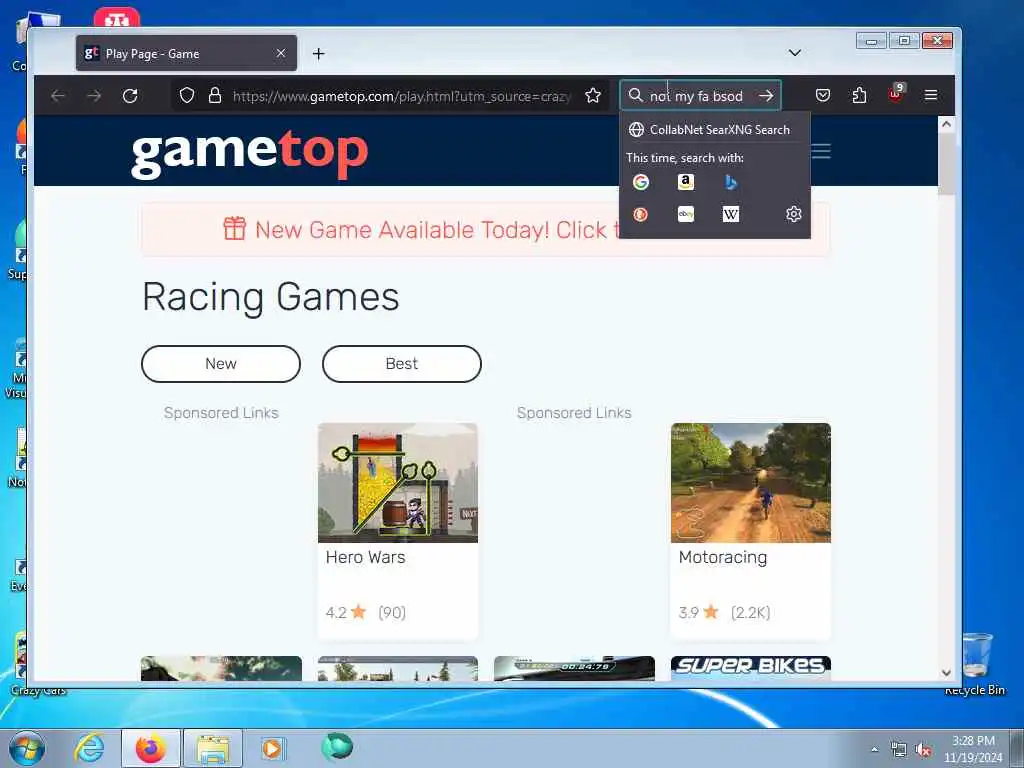Select the Recycle Bin desktop icon
This screenshot has height=768, width=1024.
[976, 664]
